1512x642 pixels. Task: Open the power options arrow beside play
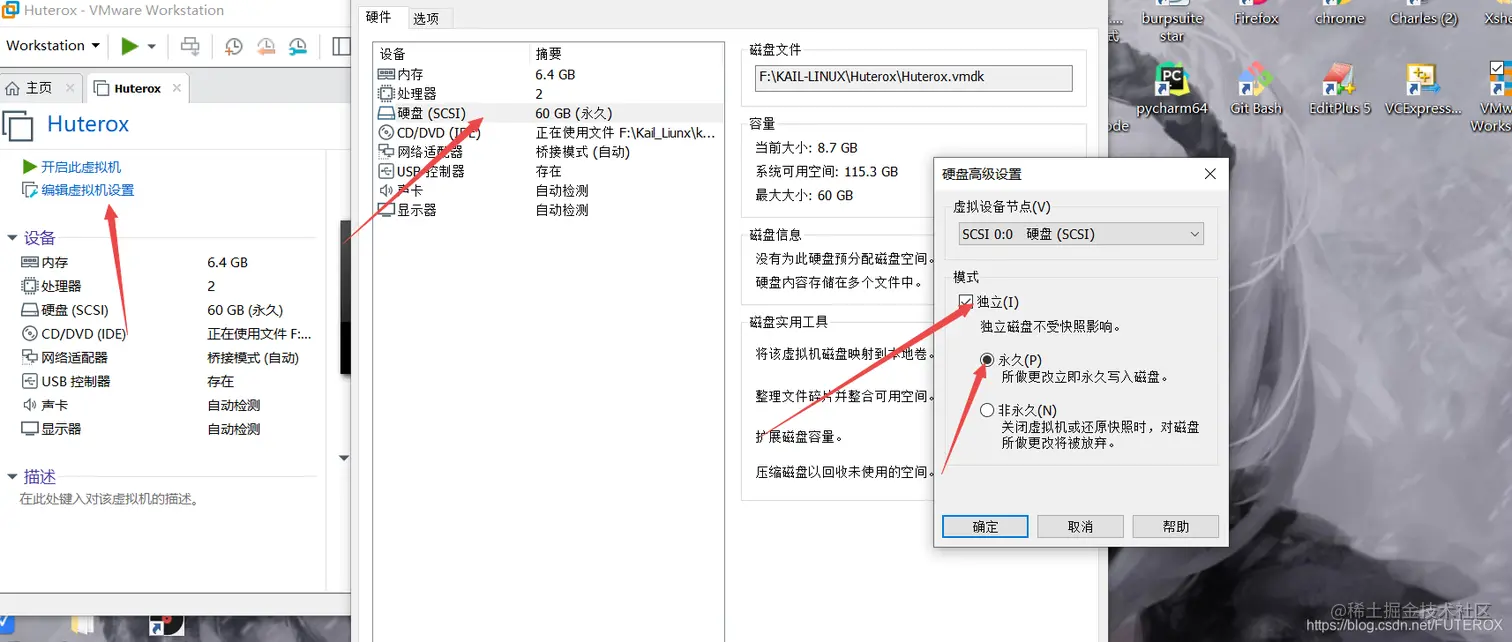[152, 46]
